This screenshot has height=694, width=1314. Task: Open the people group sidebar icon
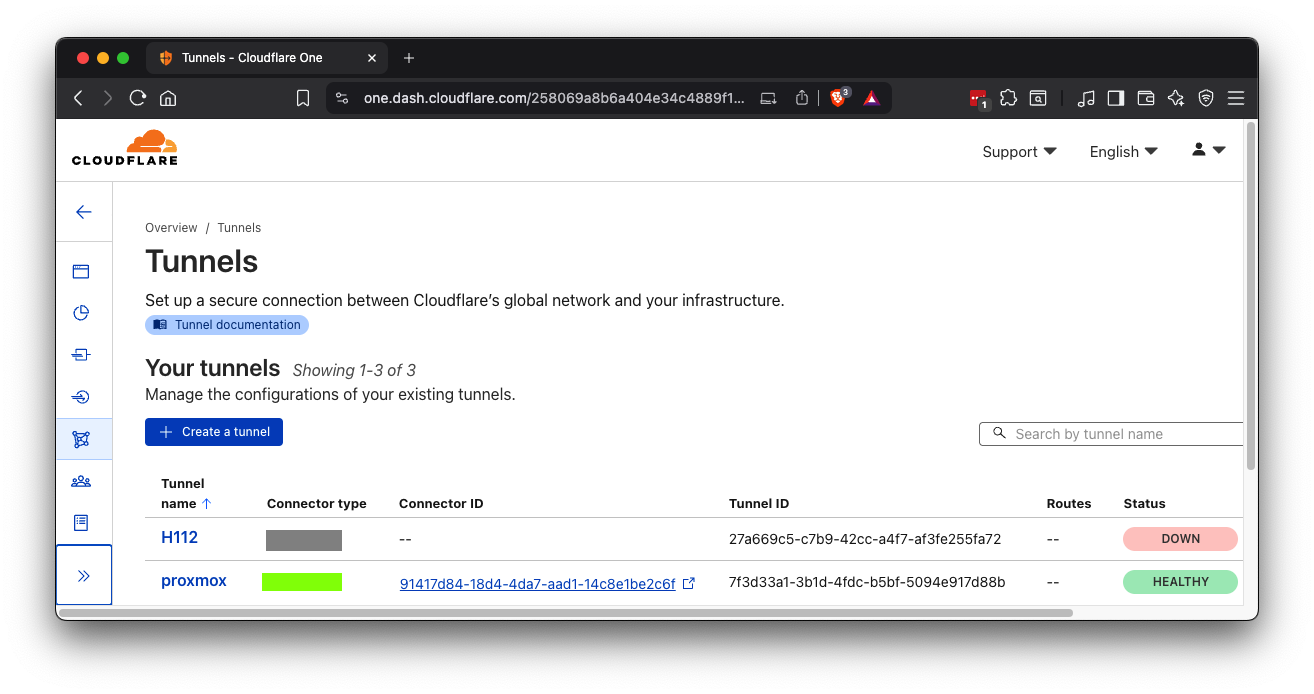(x=82, y=481)
